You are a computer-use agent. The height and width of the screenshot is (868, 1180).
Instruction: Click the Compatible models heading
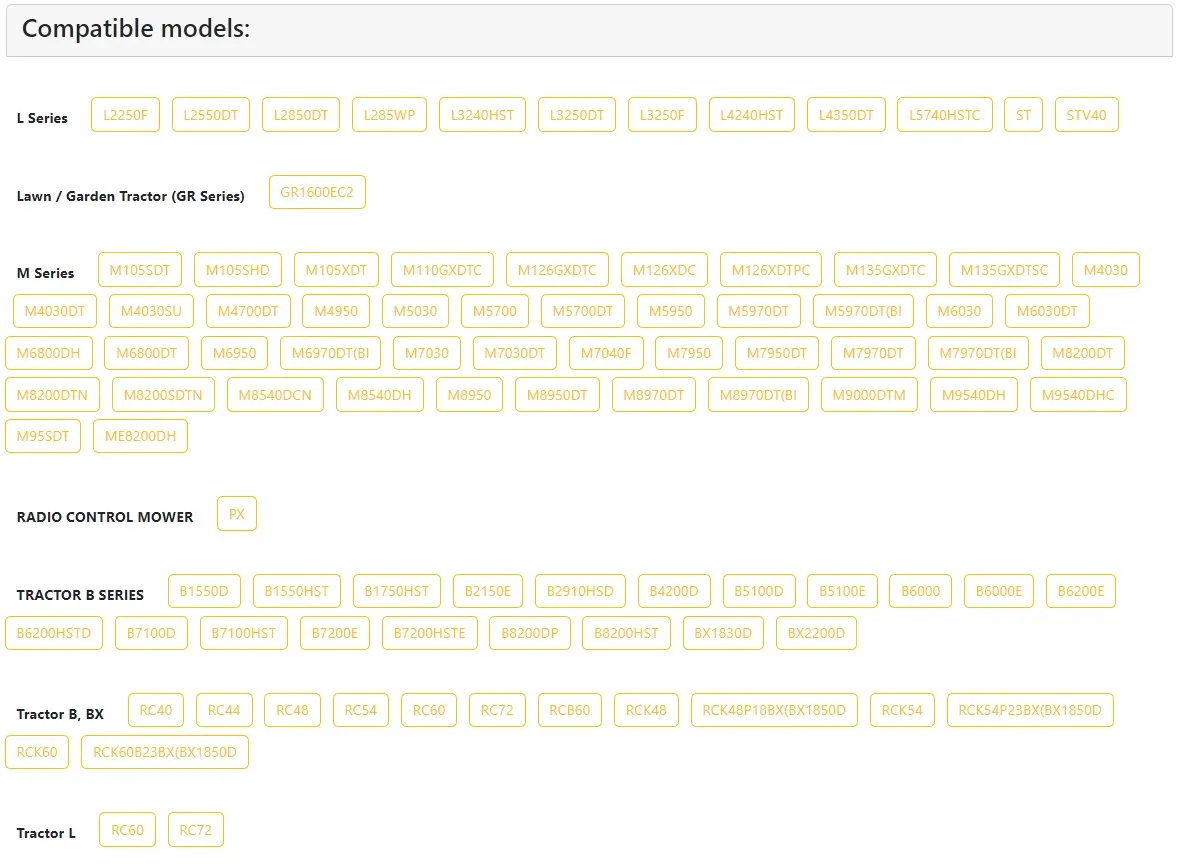click(136, 29)
